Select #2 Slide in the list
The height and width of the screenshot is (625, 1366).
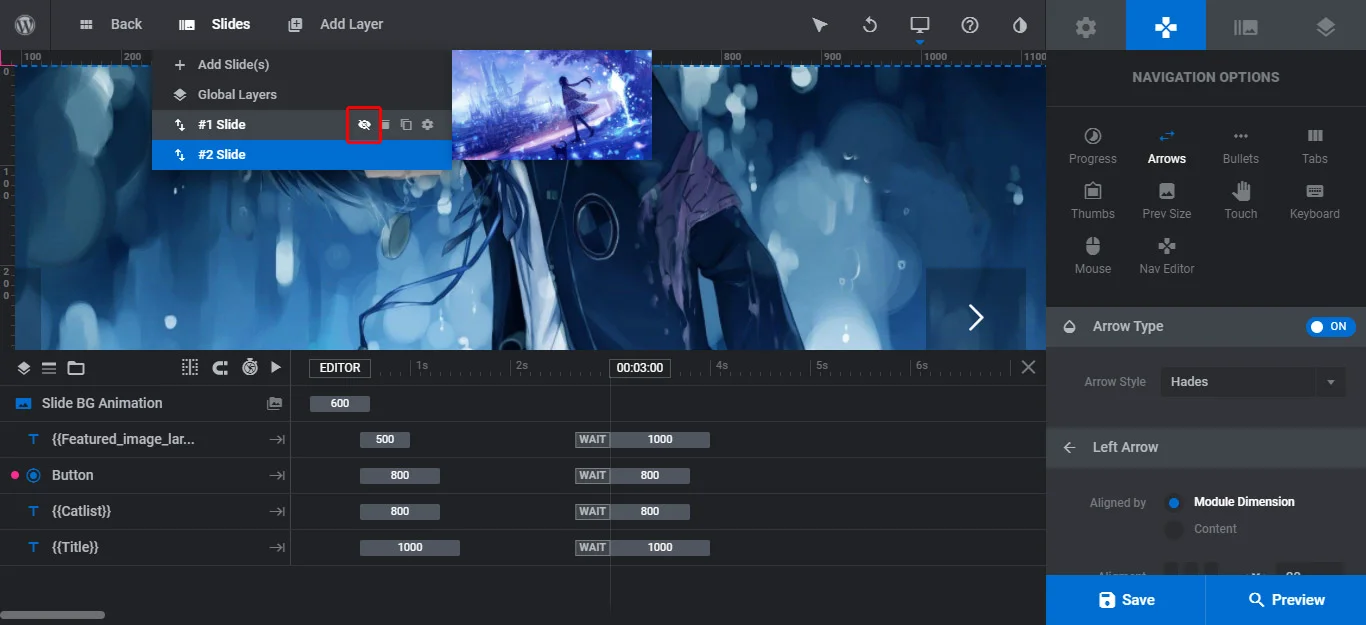tap(301, 155)
